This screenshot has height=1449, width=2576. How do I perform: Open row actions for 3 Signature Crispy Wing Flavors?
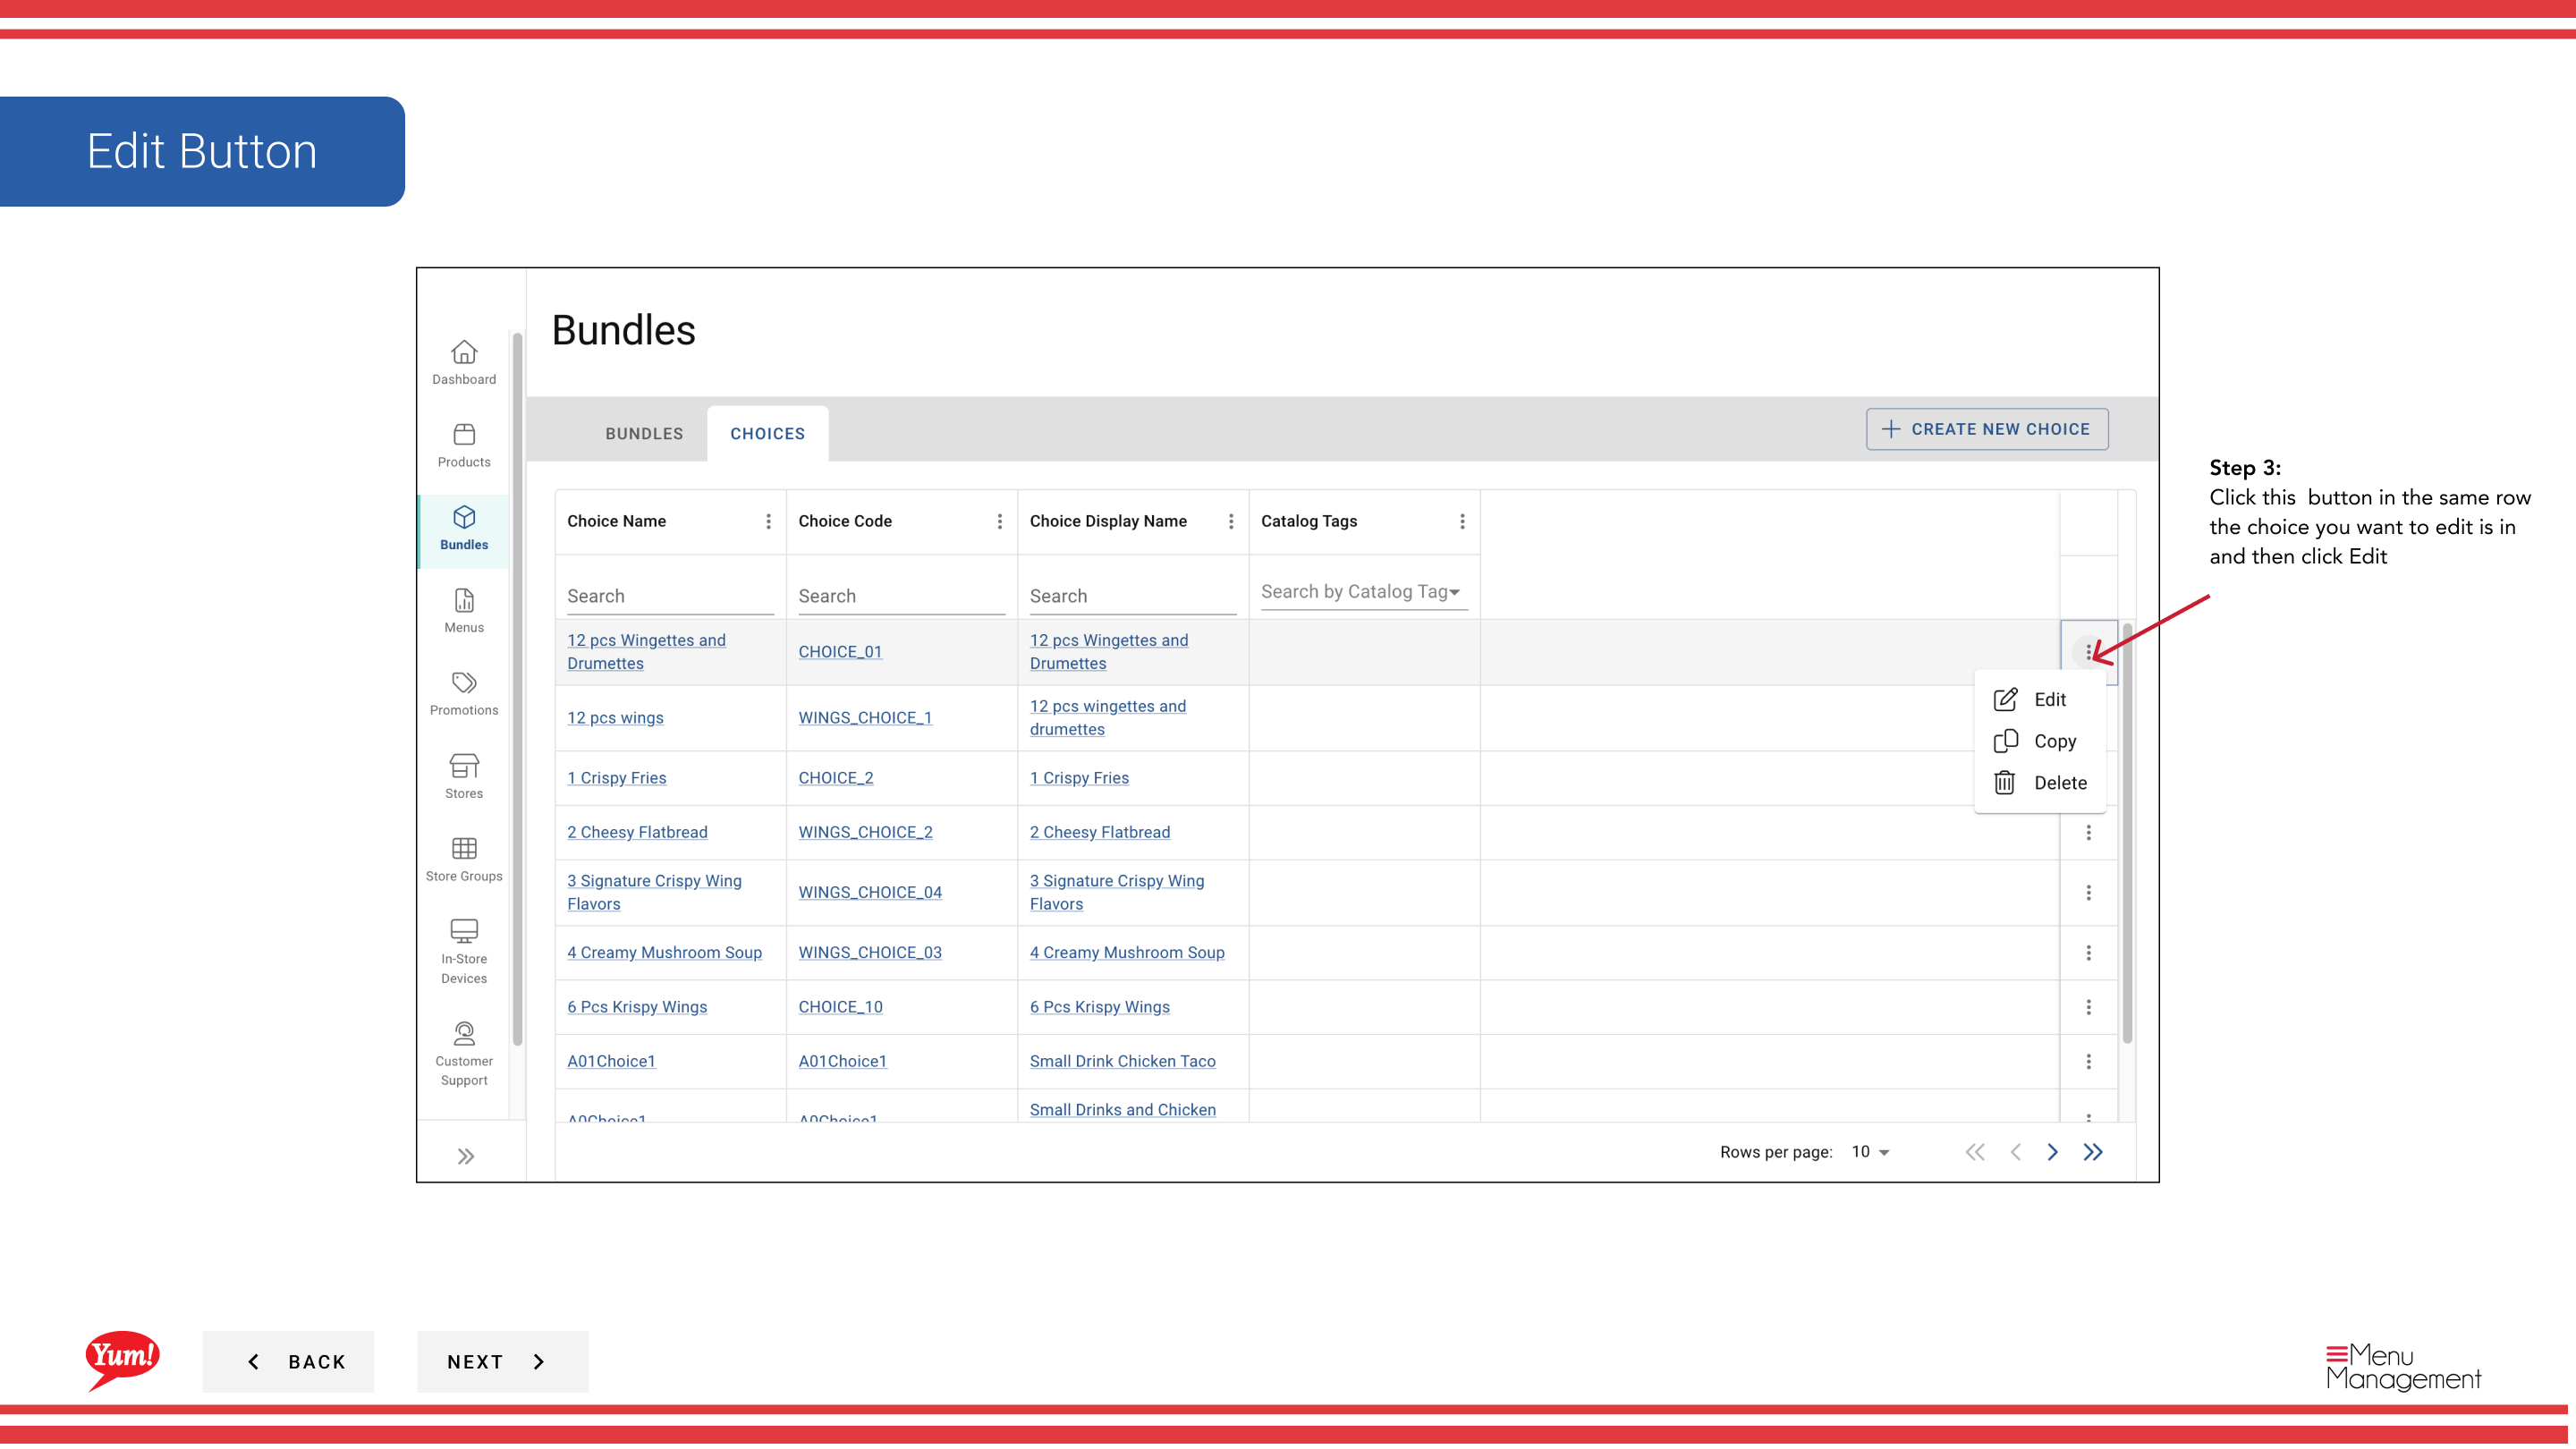[x=2088, y=892]
